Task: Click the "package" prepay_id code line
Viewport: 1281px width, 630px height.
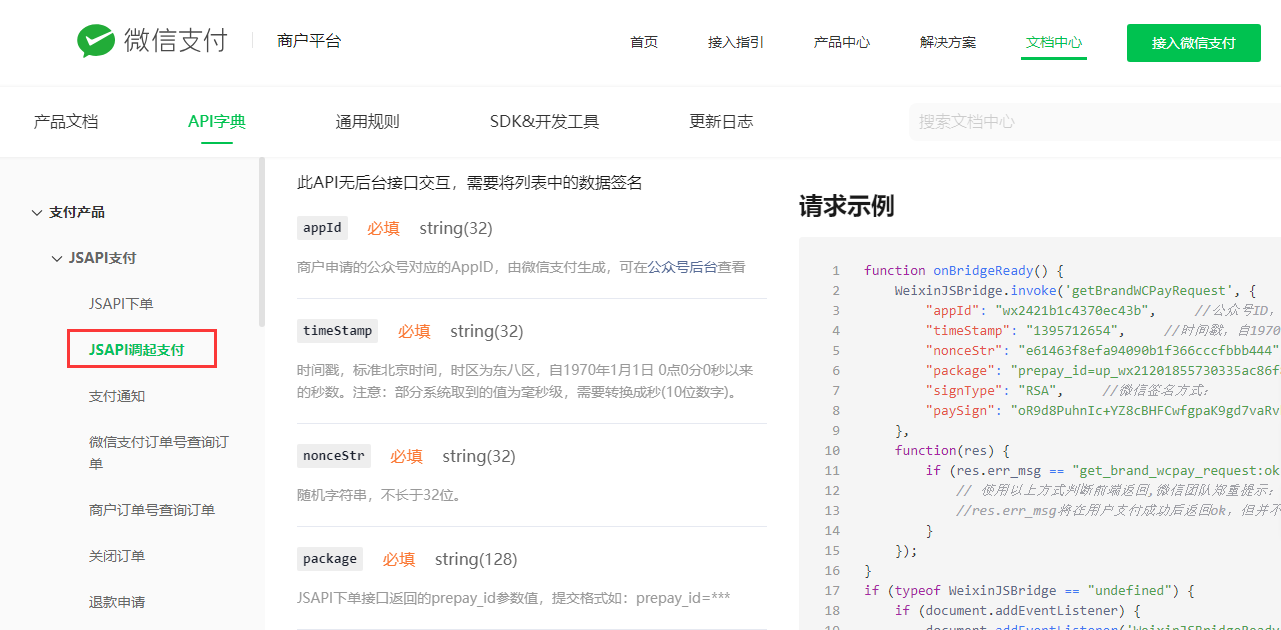Action: (x=1103, y=370)
